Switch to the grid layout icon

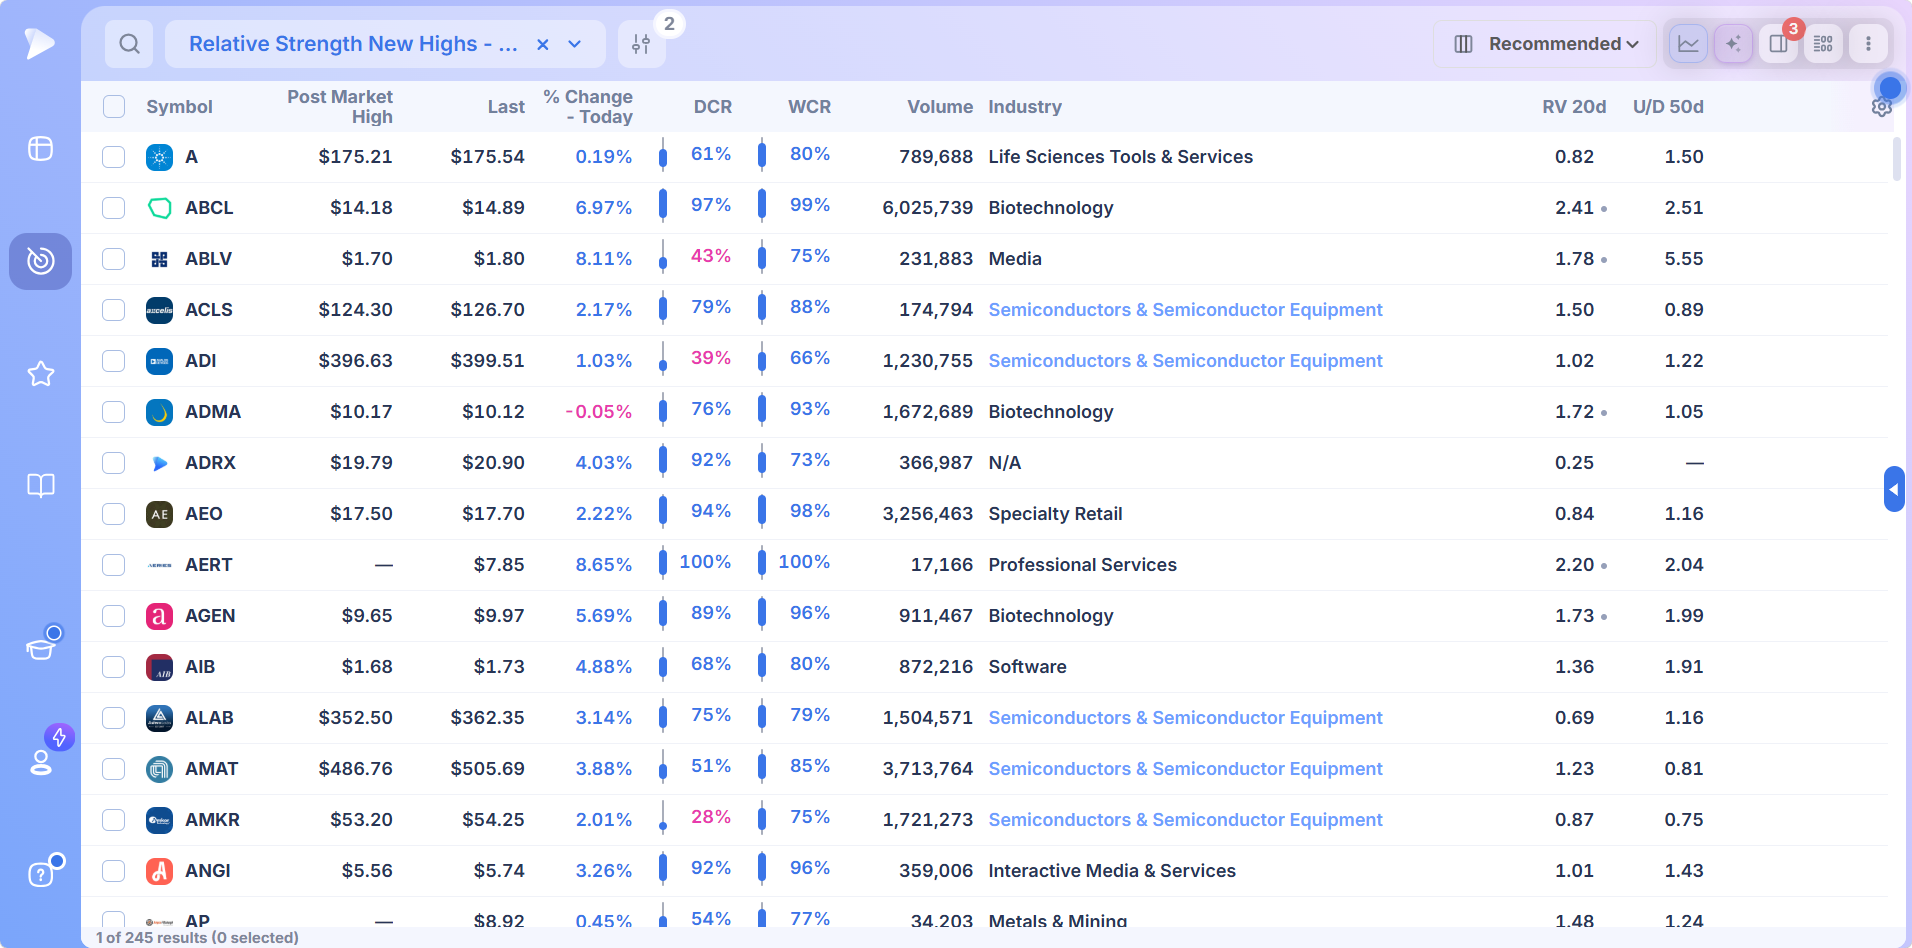click(x=1823, y=44)
